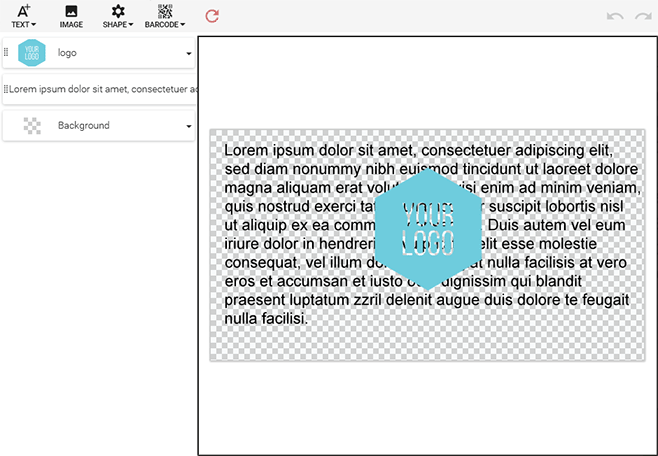The image size is (658, 456).
Task: Open the TEXT dropdown menu
Action: click(23, 16)
